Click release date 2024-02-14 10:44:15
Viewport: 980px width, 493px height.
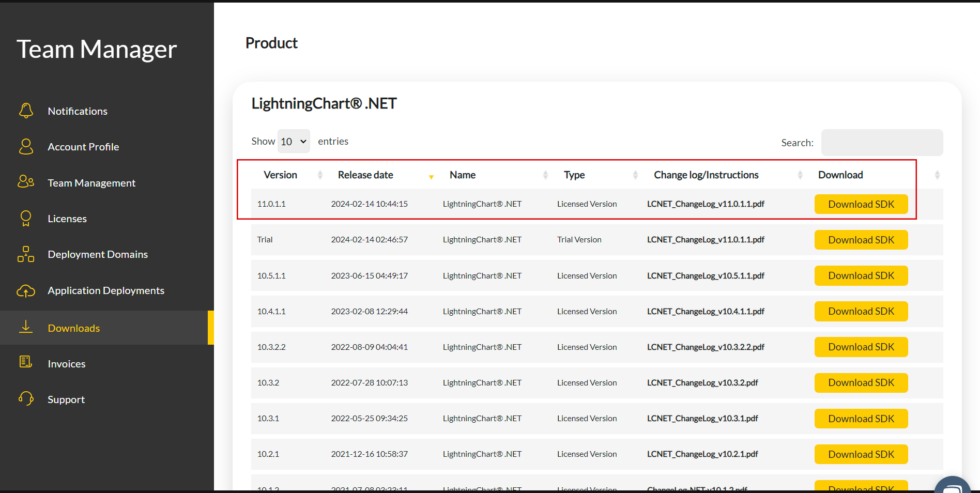pos(369,204)
